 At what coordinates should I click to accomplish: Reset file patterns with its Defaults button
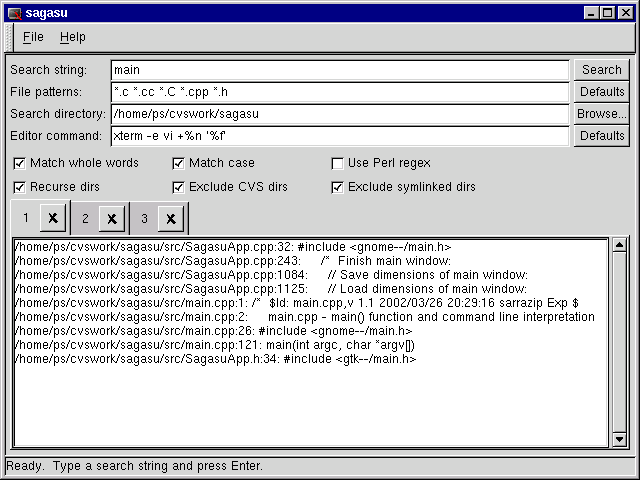tap(601, 92)
